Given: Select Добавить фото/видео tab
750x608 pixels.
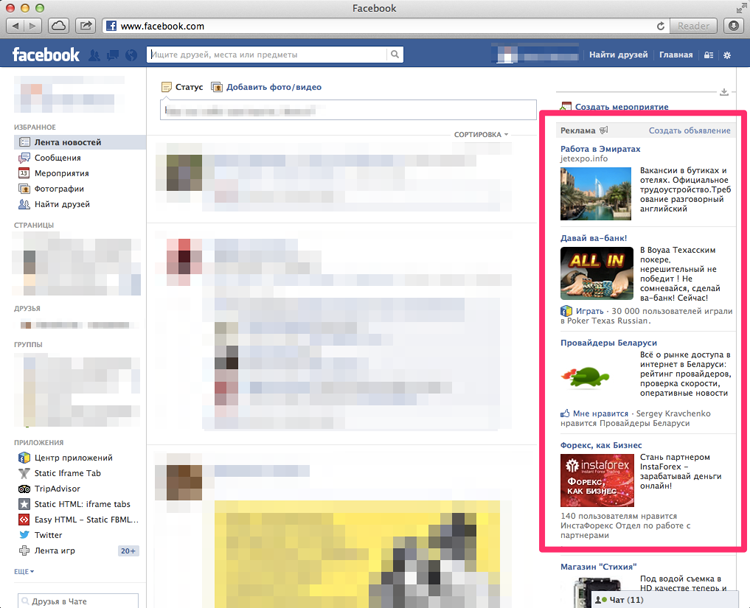Looking at the screenshot, I should click(x=267, y=87).
